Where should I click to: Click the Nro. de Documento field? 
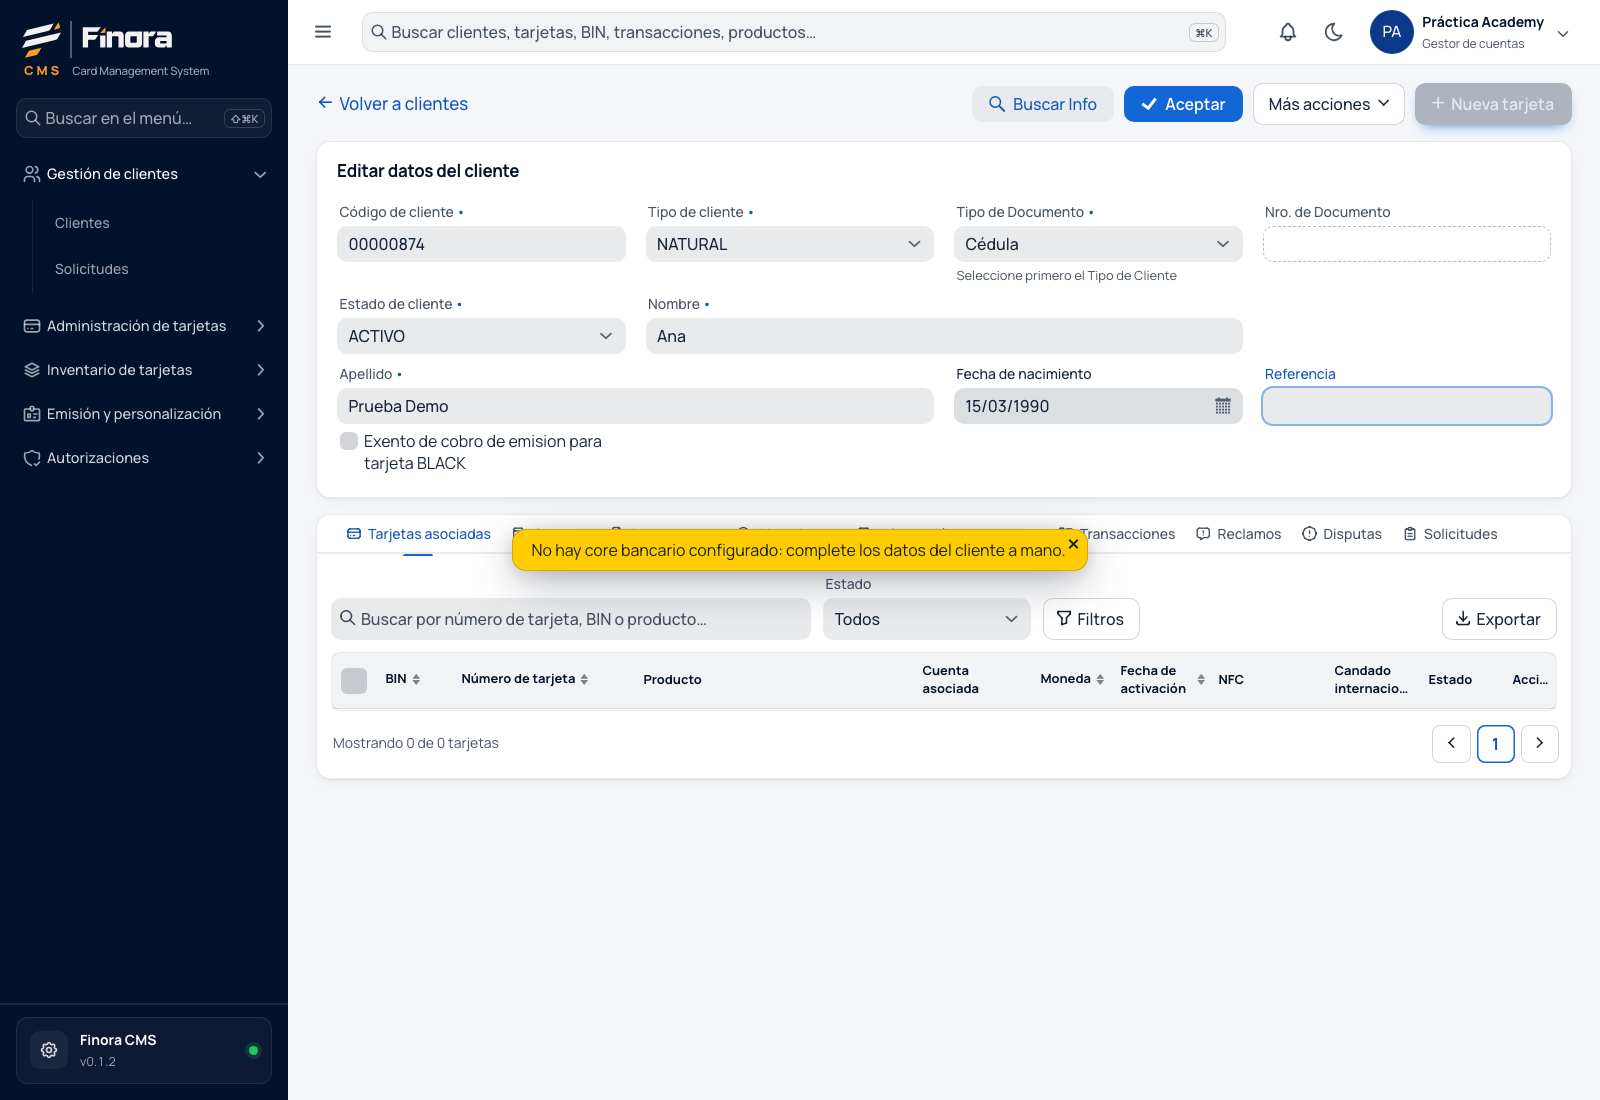[1406, 244]
